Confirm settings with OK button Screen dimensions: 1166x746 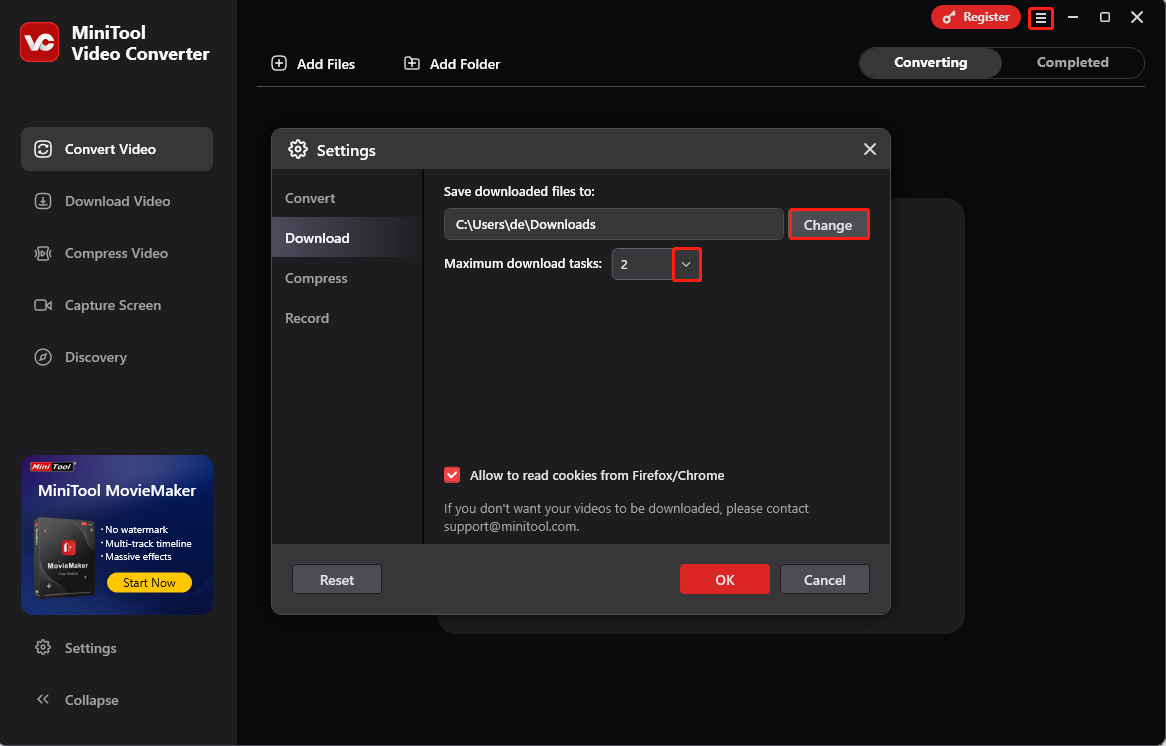pos(724,579)
